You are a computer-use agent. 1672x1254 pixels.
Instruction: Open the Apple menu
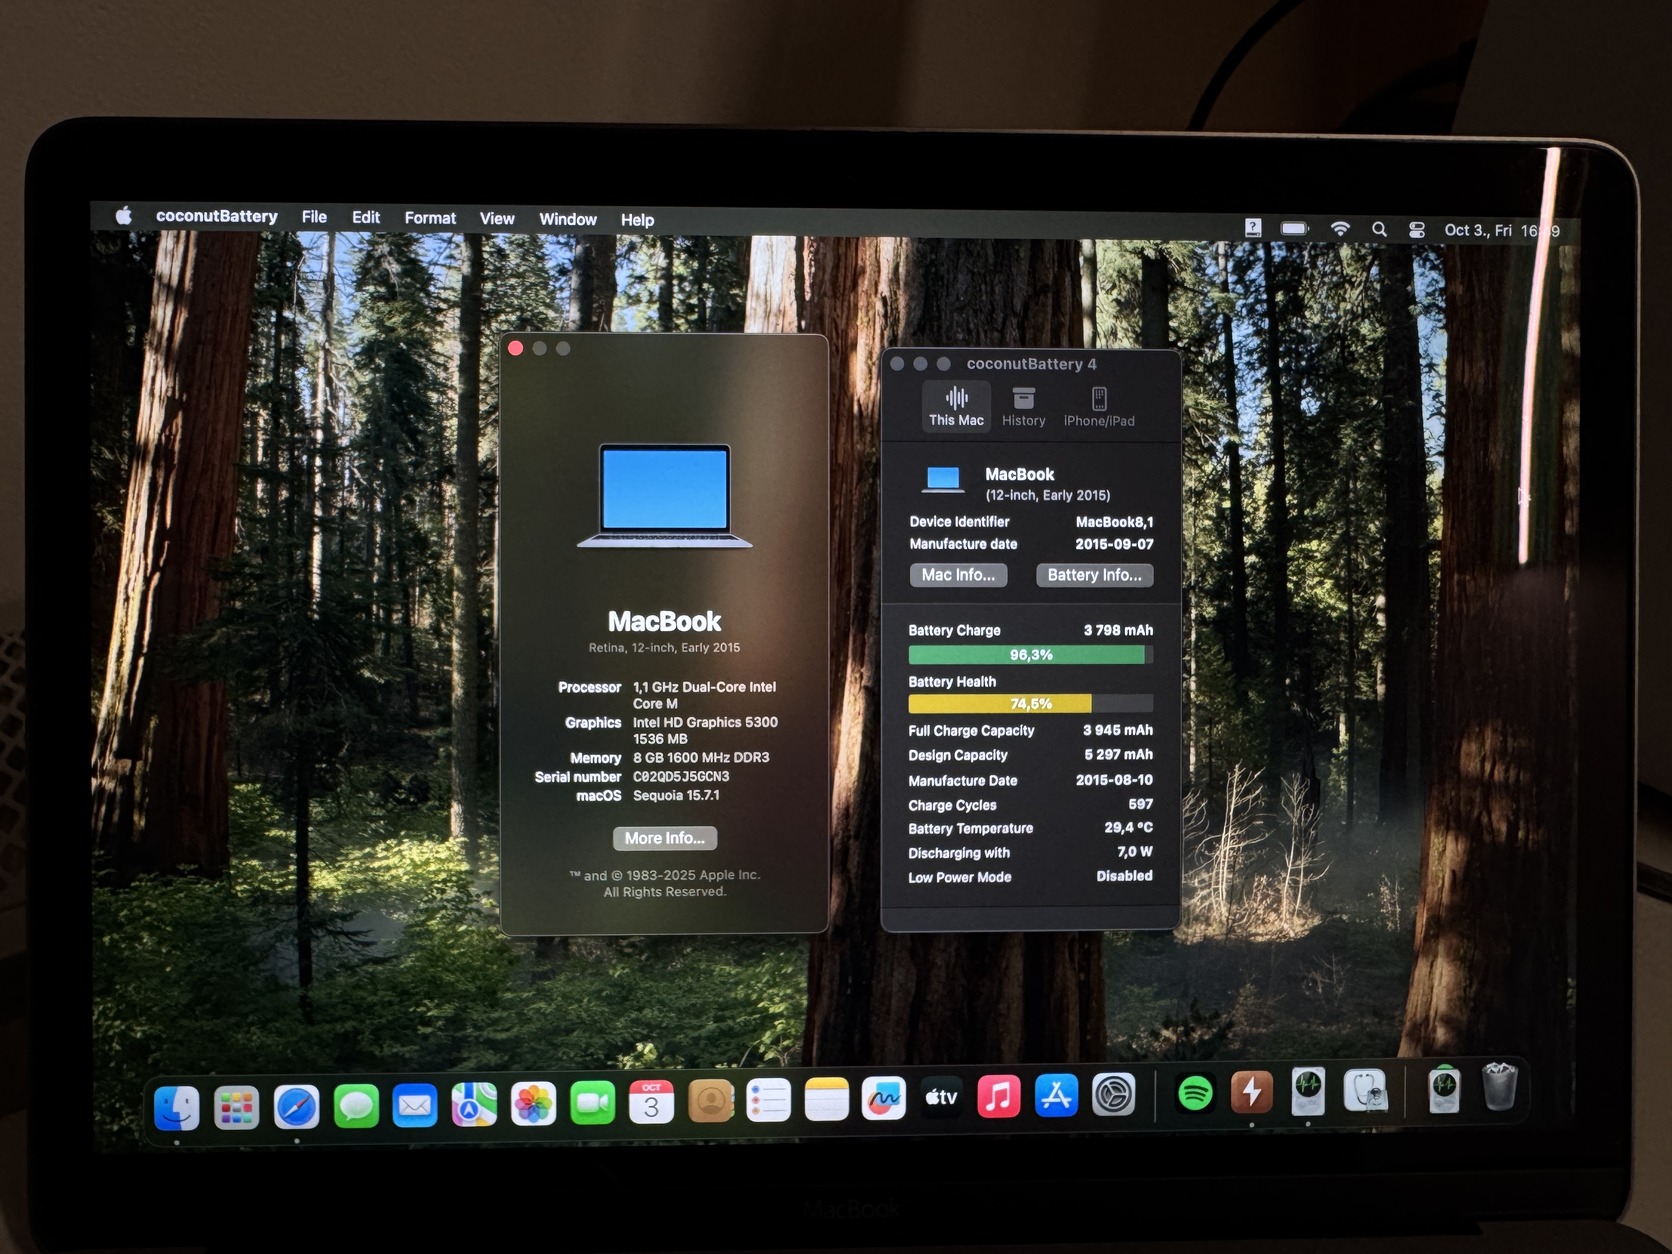[123, 215]
